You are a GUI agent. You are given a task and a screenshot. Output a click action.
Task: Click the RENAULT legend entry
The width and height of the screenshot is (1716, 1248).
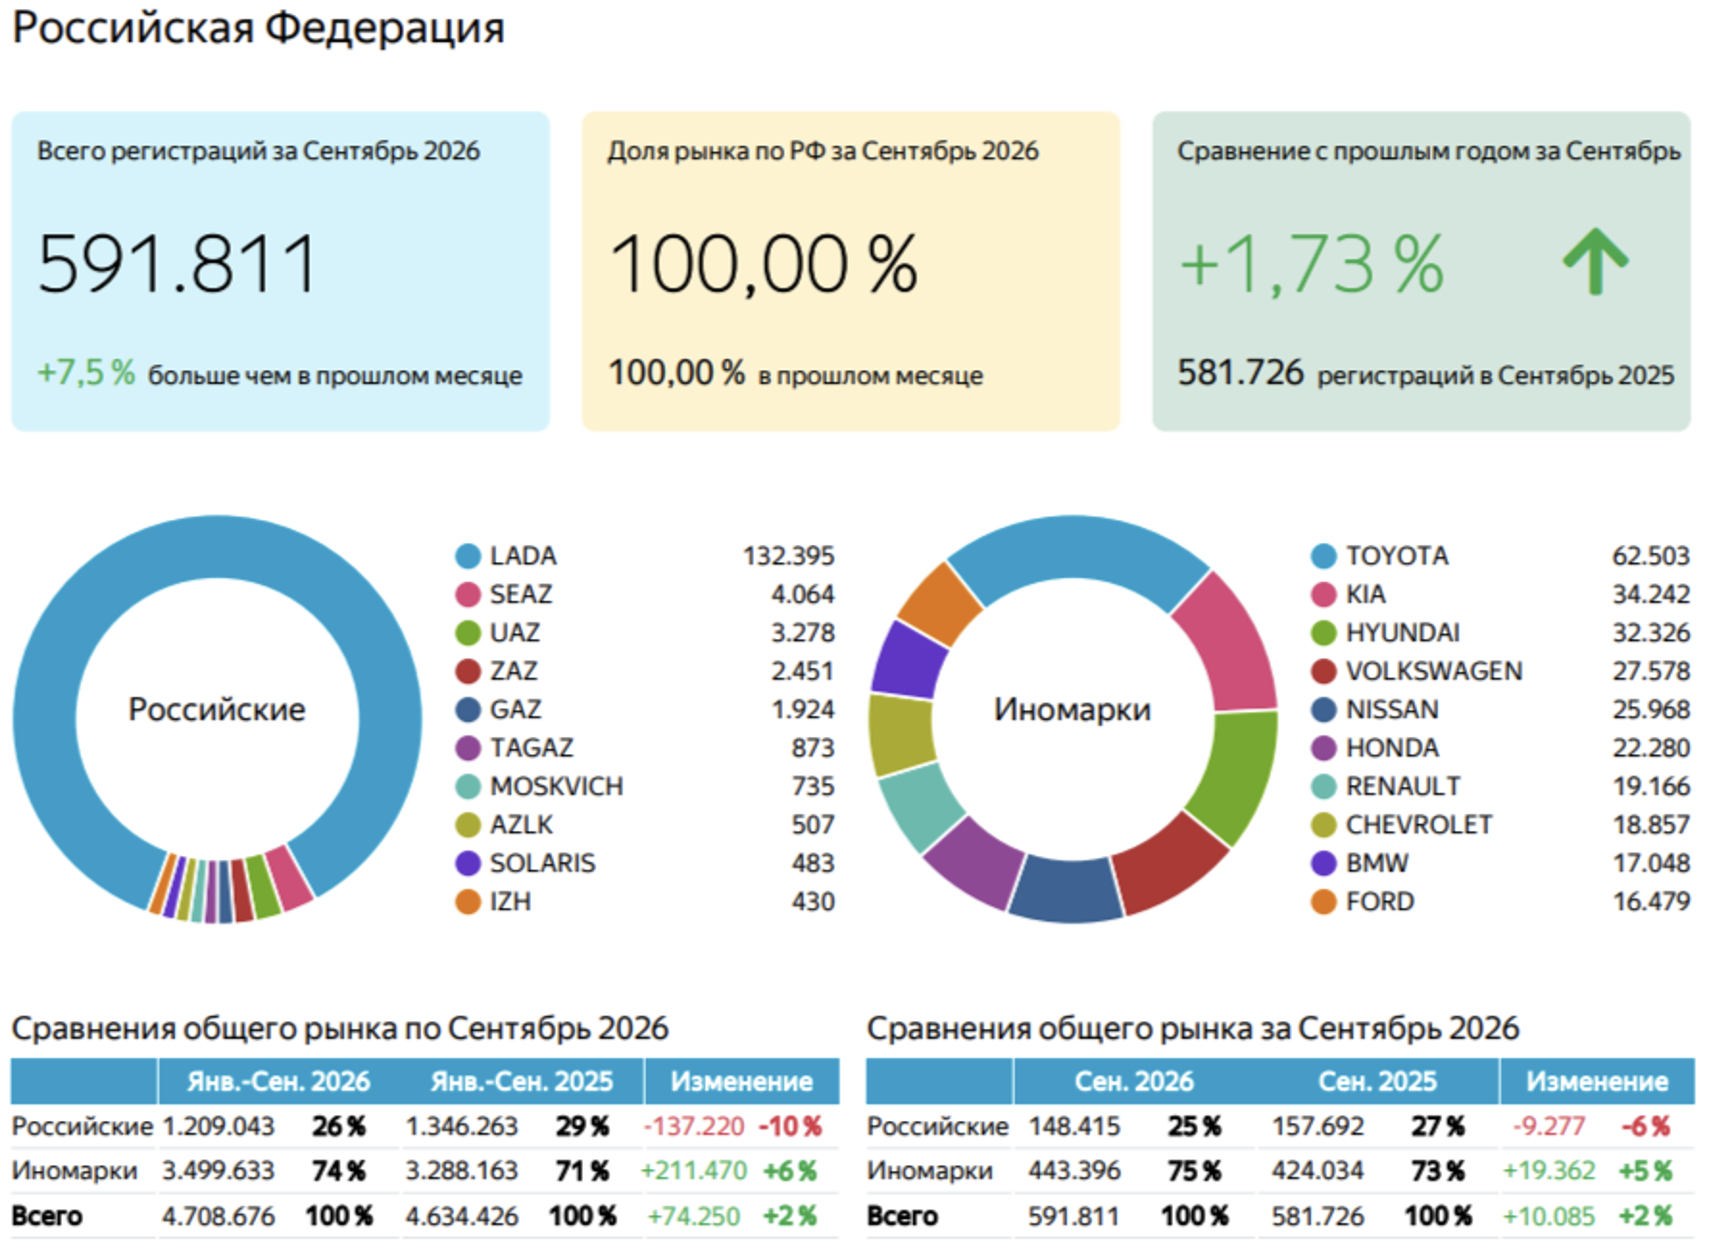click(x=1501, y=786)
